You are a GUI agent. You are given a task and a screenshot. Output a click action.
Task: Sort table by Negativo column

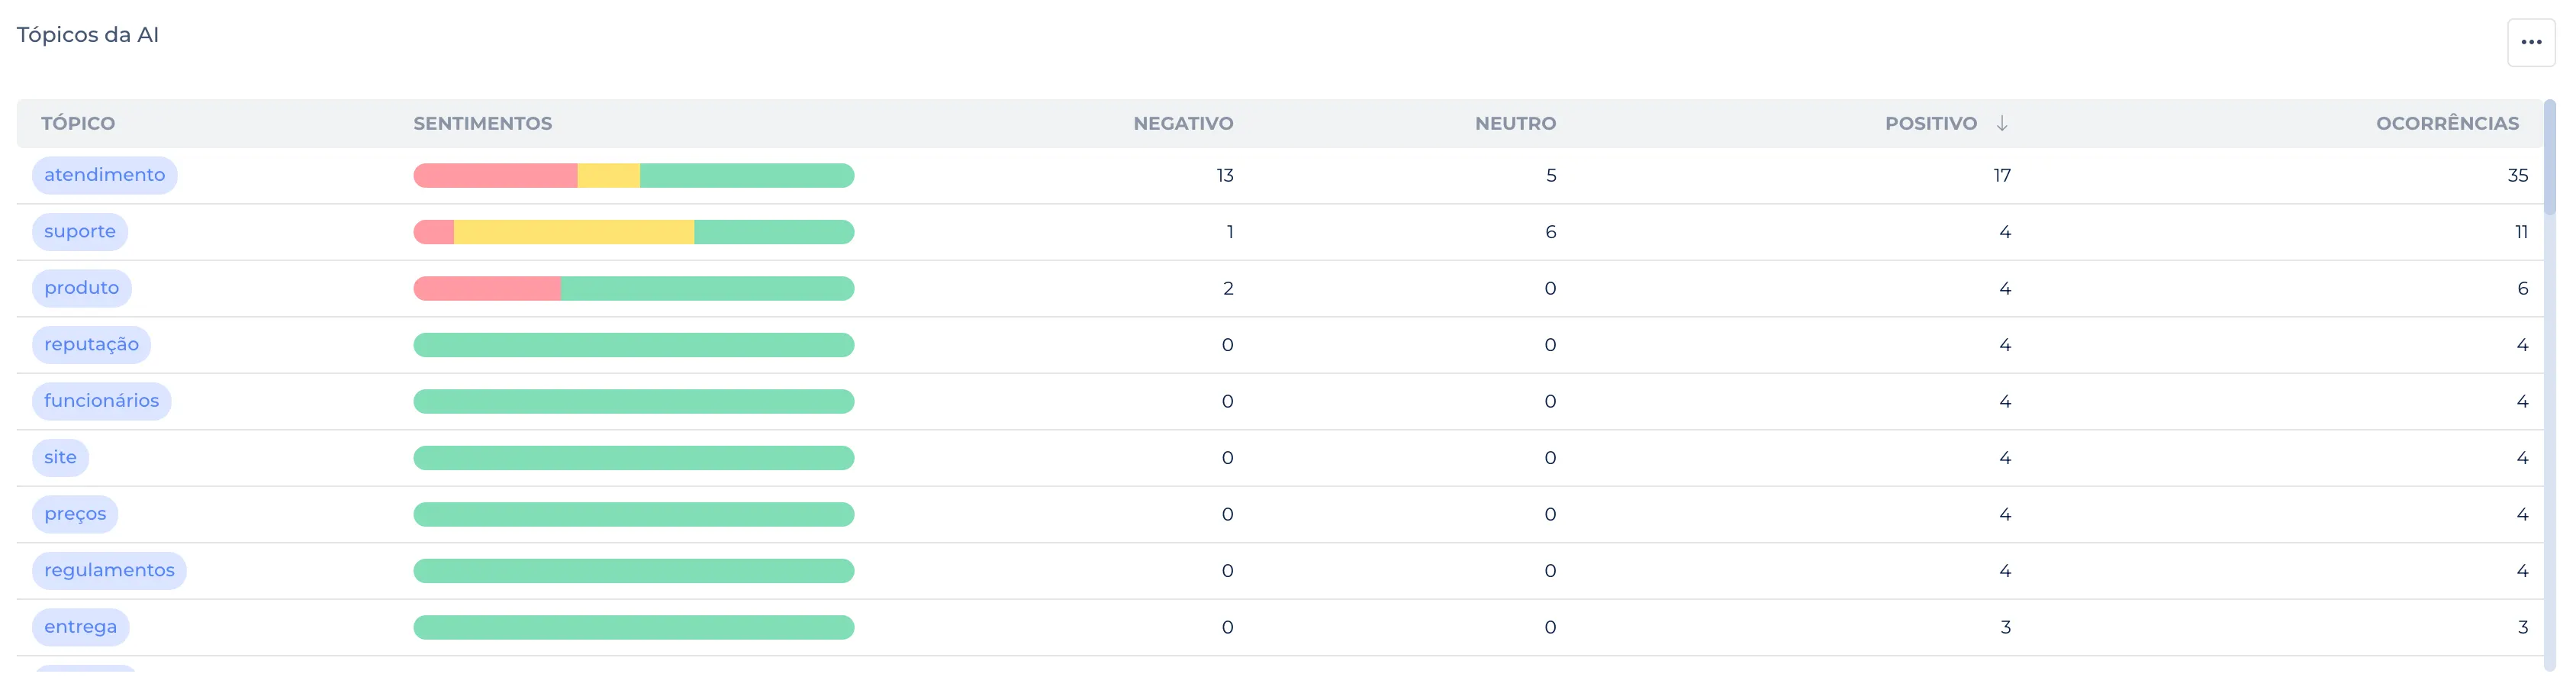click(1182, 123)
